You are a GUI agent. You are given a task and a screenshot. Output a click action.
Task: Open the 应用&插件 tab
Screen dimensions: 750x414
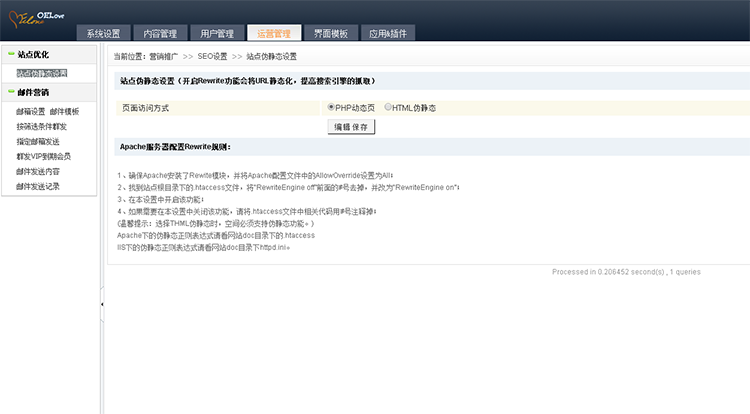(x=388, y=33)
